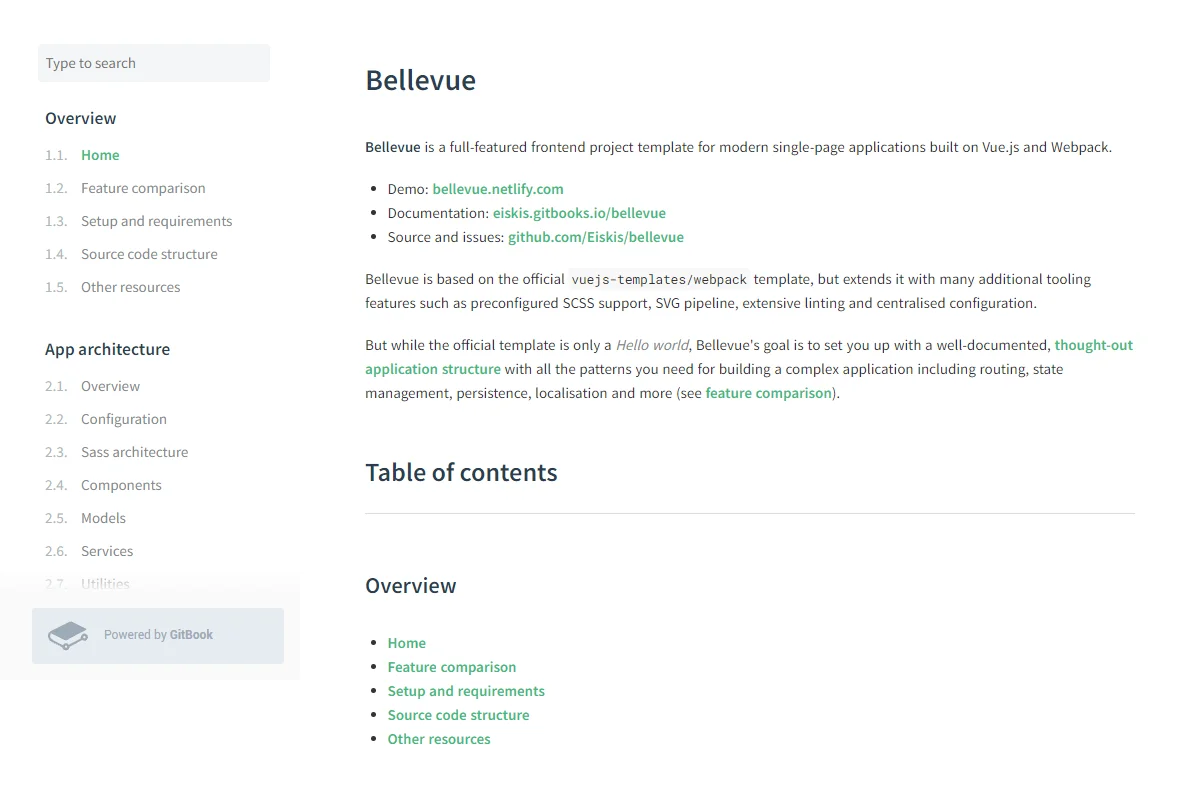Open github.com/Eiskis/bellevue source link
This screenshot has width=1200, height=800.
coord(596,237)
